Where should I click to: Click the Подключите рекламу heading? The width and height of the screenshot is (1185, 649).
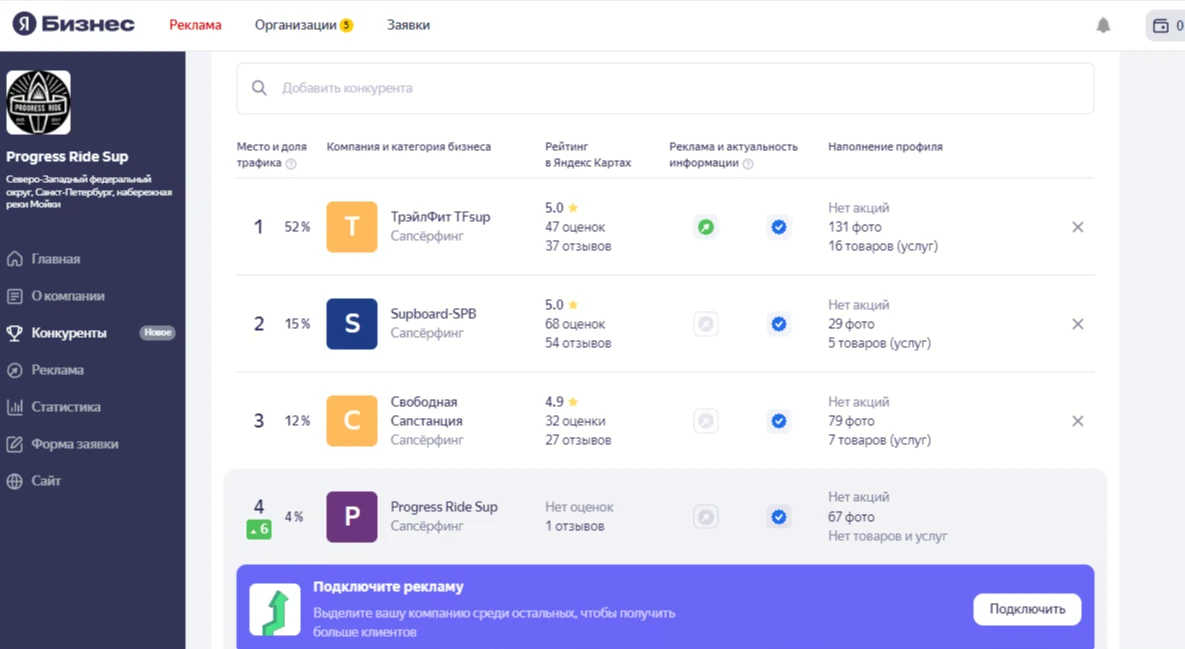point(388,587)
